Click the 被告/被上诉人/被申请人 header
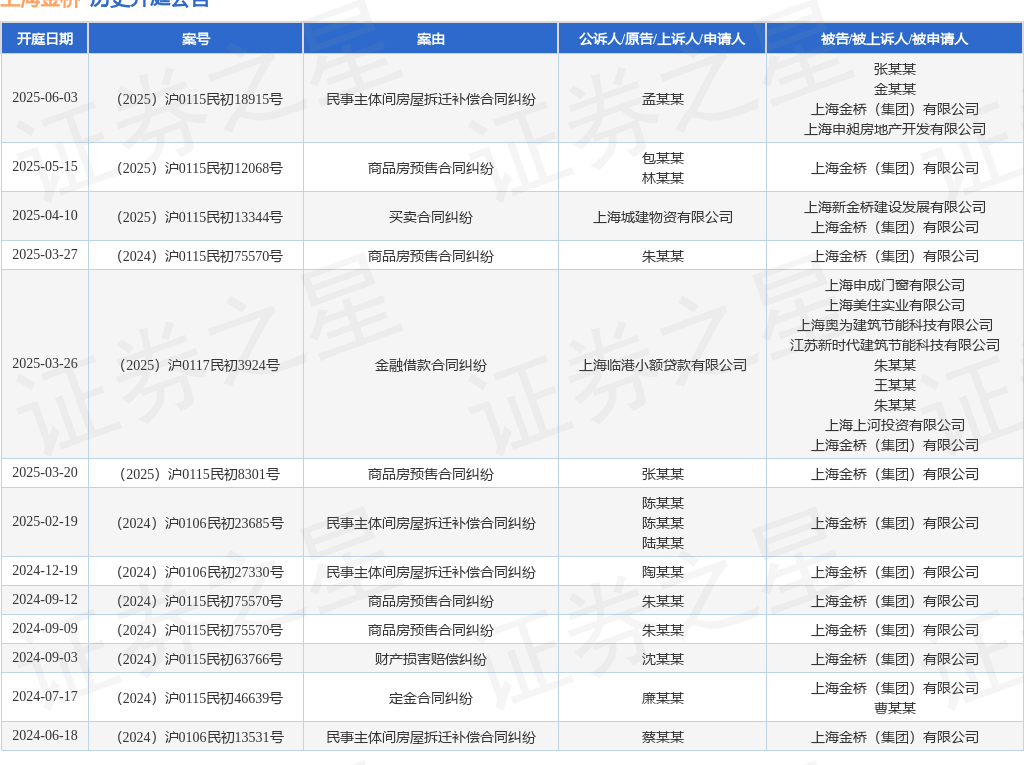The image size is (1024, 765). coord(894,39)
